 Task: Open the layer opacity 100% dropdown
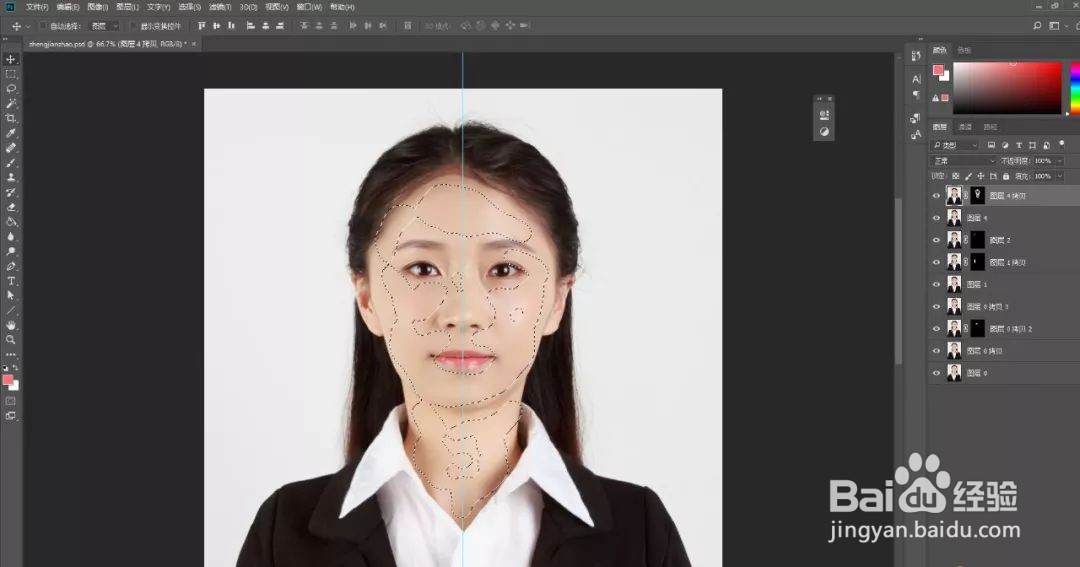pyautogui.click(x=1060, y=161)
